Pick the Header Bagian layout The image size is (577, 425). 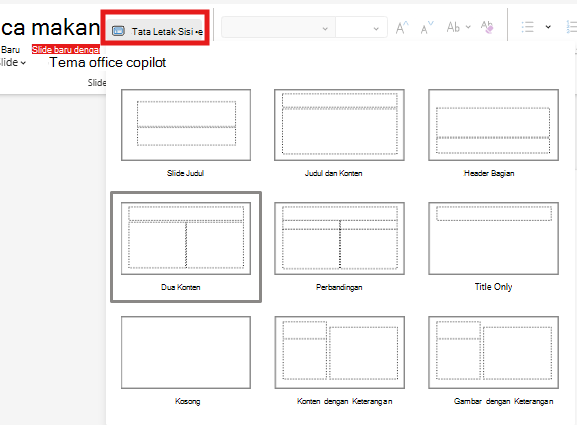(493, 125)
